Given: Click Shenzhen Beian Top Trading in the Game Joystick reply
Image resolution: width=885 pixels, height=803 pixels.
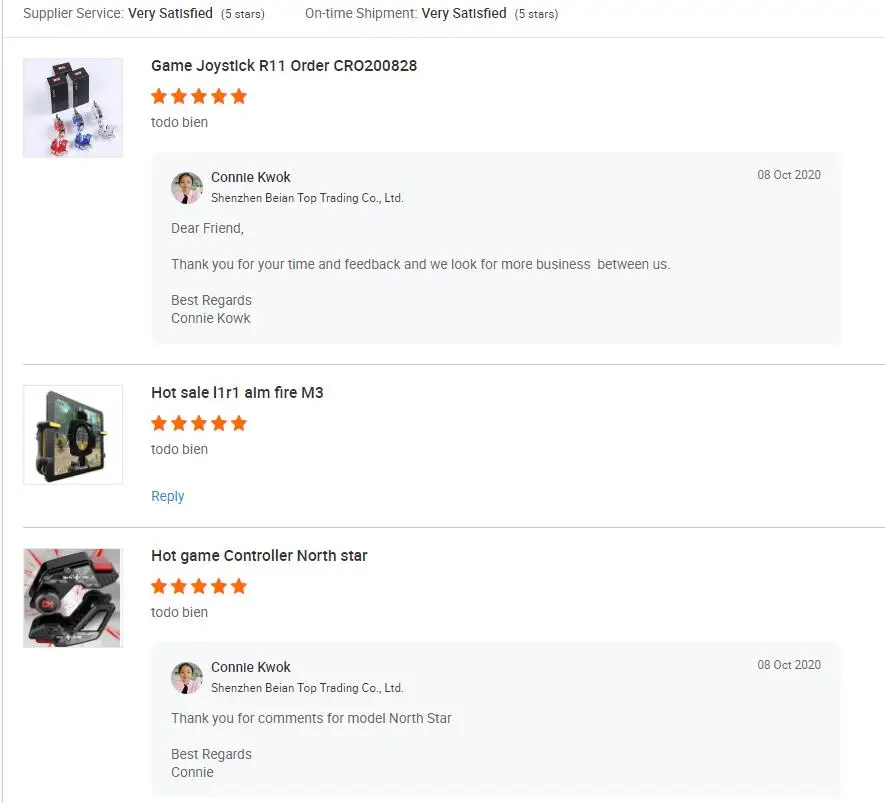Looking at the screenshot, I should coord(307,198).
